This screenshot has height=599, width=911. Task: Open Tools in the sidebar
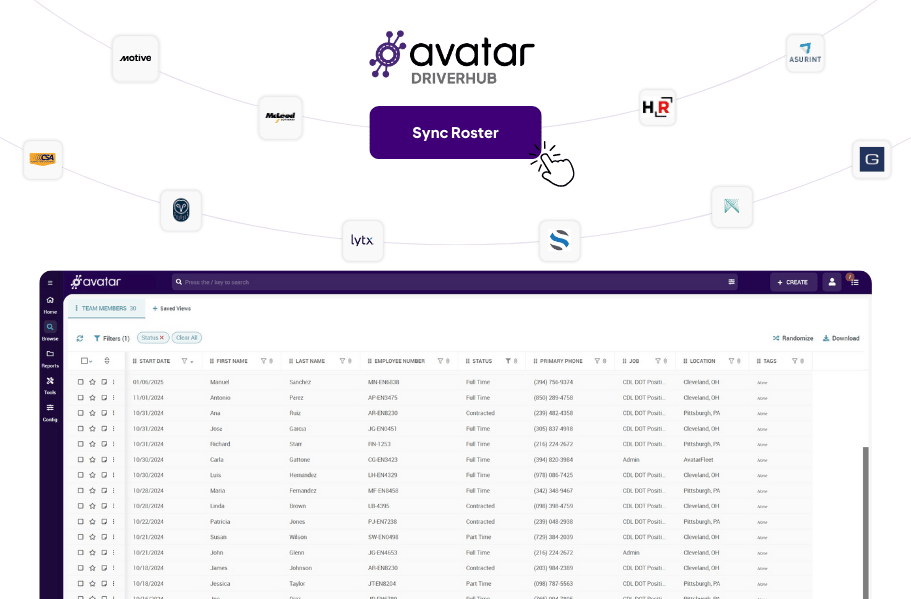(50, 385)
